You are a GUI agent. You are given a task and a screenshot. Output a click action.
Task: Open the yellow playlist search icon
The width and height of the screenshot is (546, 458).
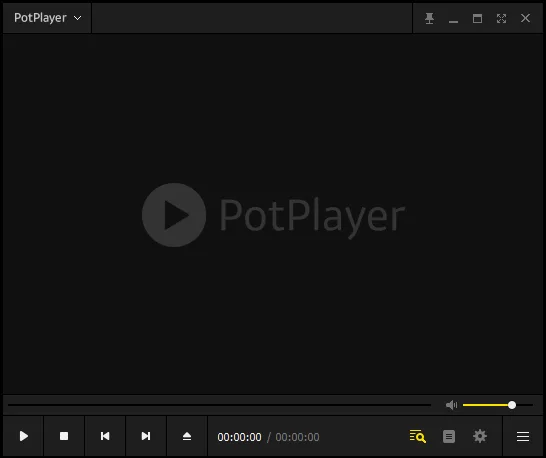pyautogui.click(x=418, y=436)
